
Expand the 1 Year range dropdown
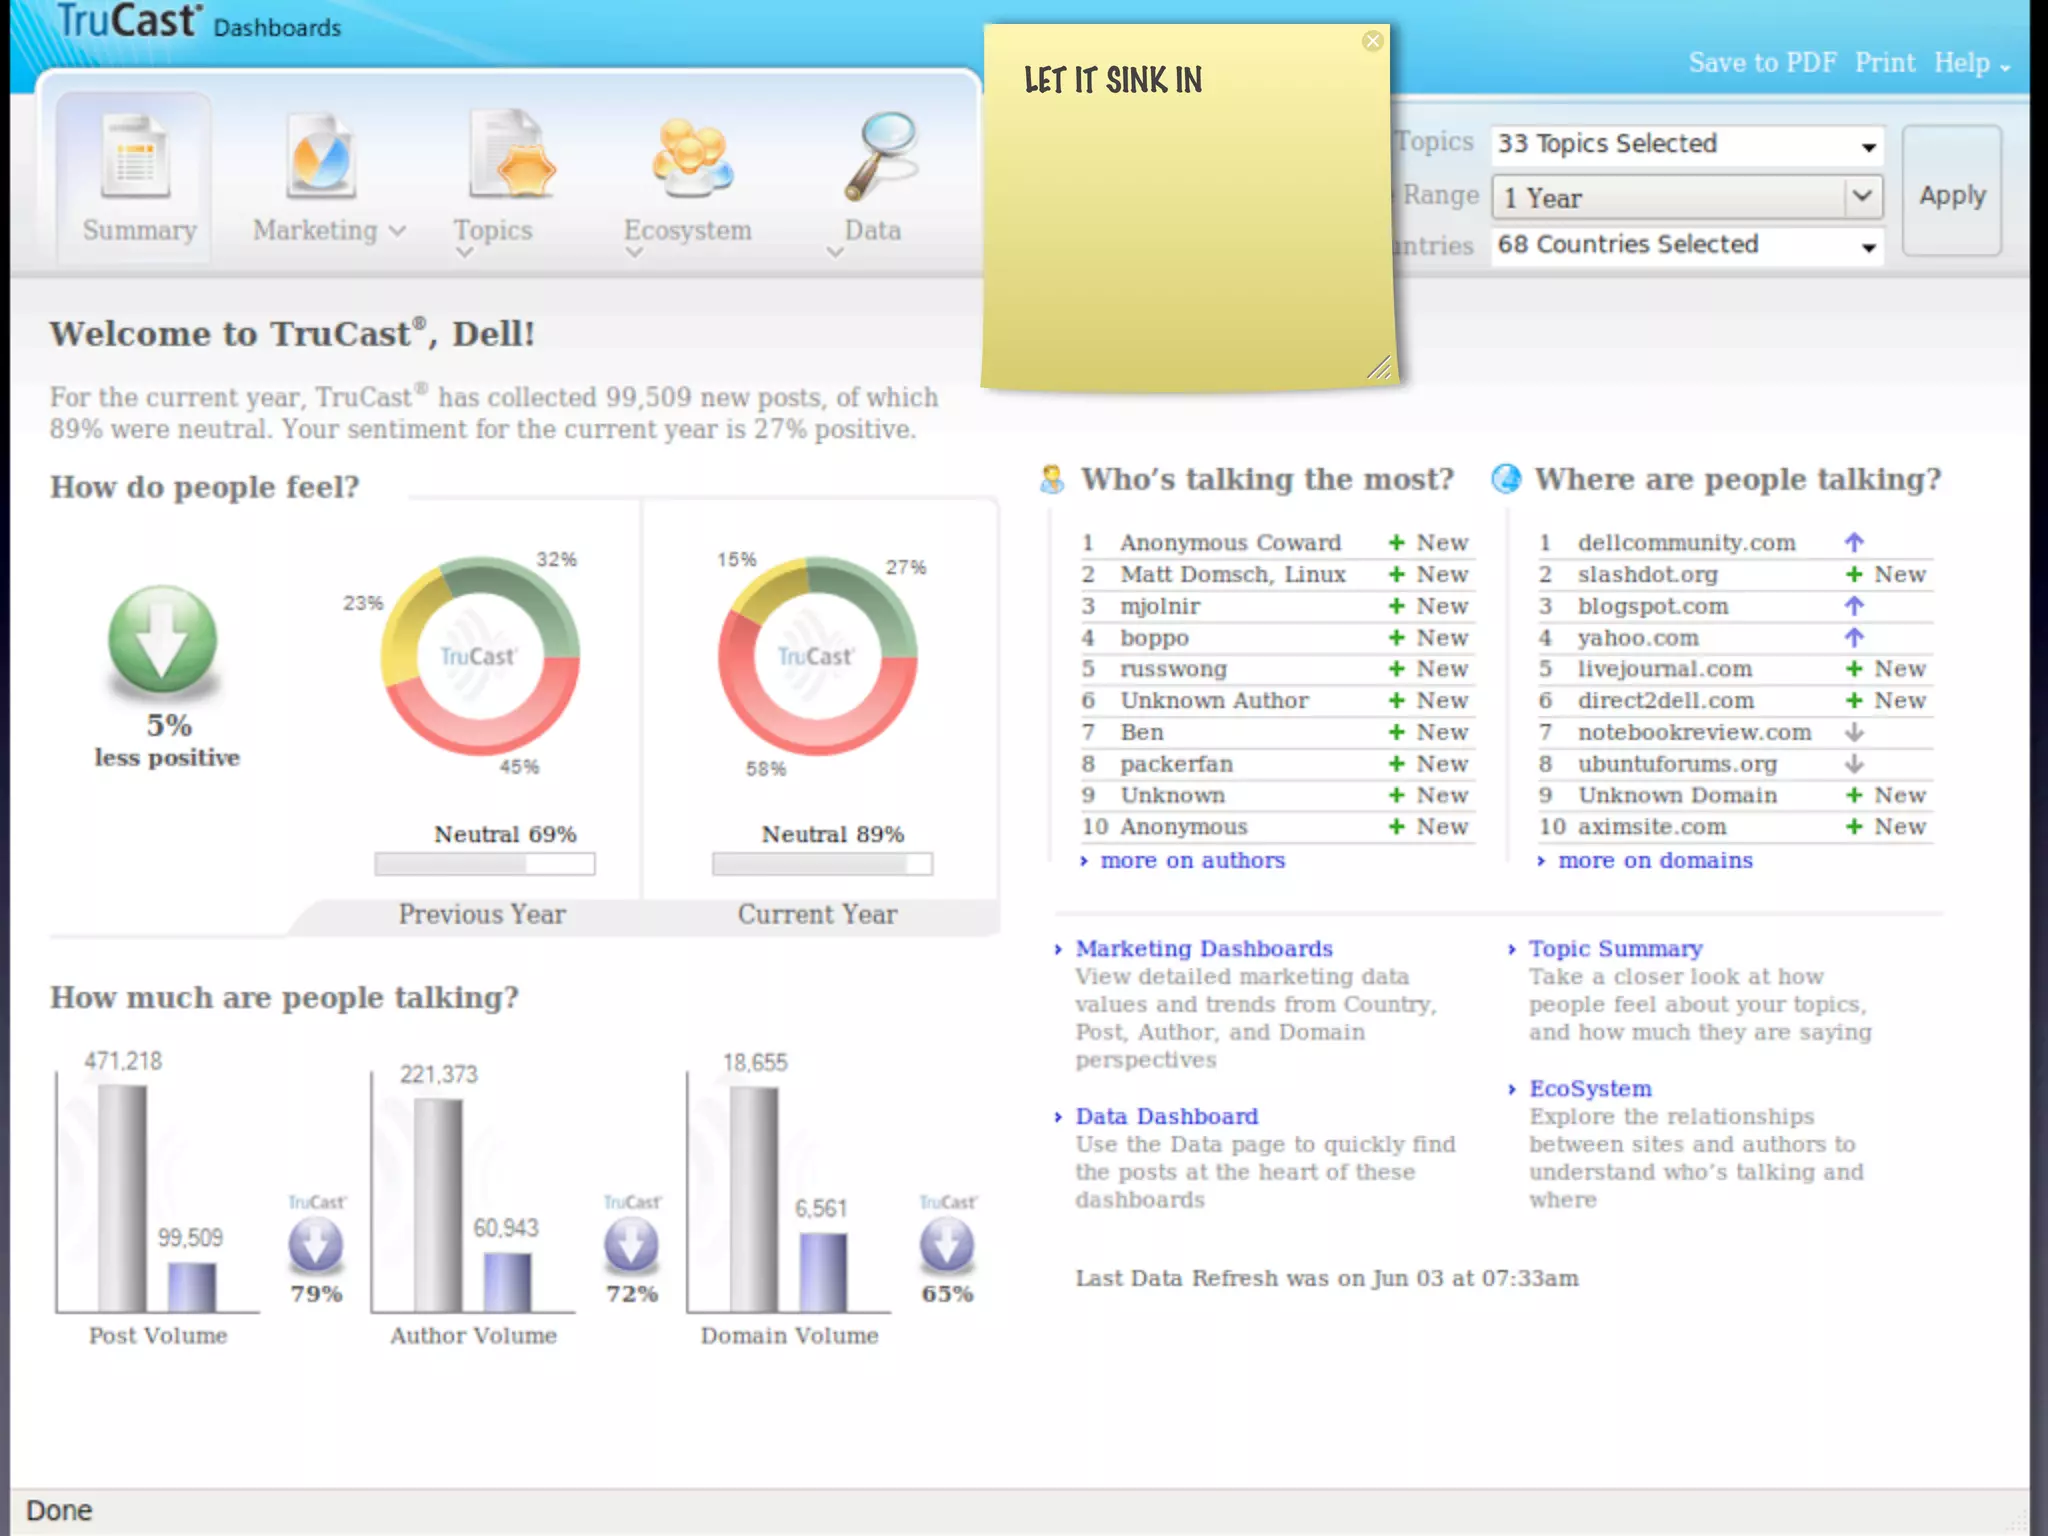(1686, 197)
